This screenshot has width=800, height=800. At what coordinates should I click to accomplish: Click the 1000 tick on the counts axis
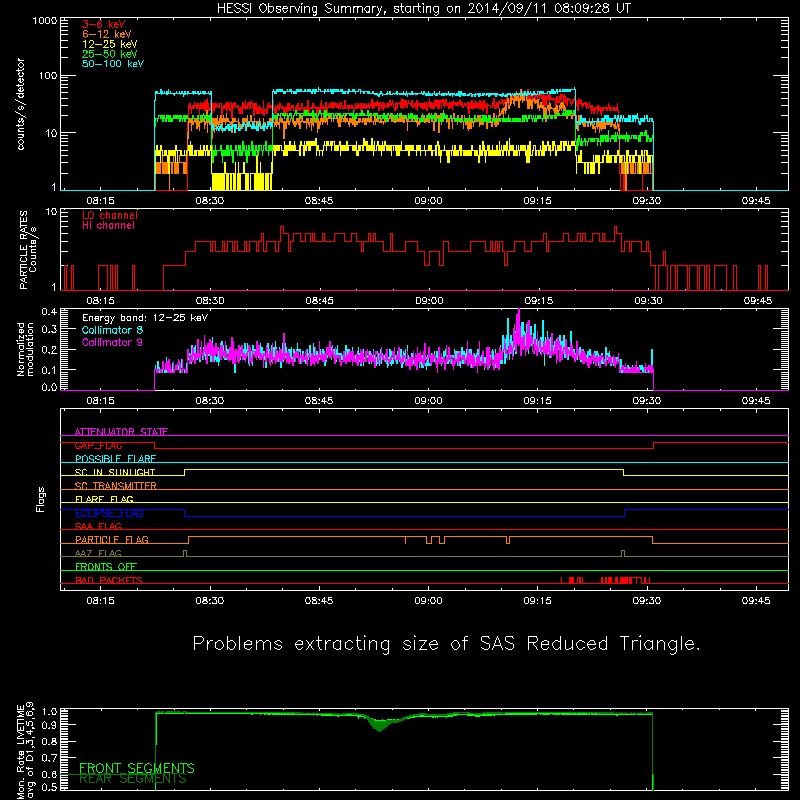click(44, 21)
